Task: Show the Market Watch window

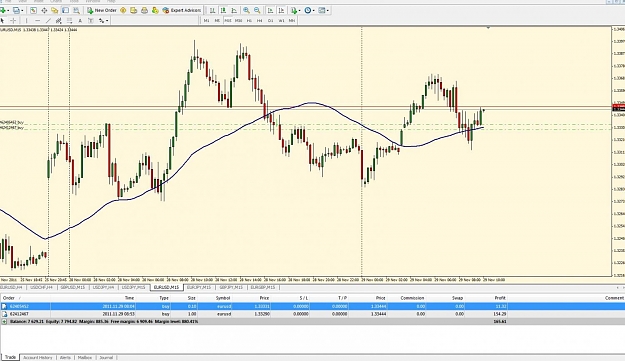Action: (33, 10)
